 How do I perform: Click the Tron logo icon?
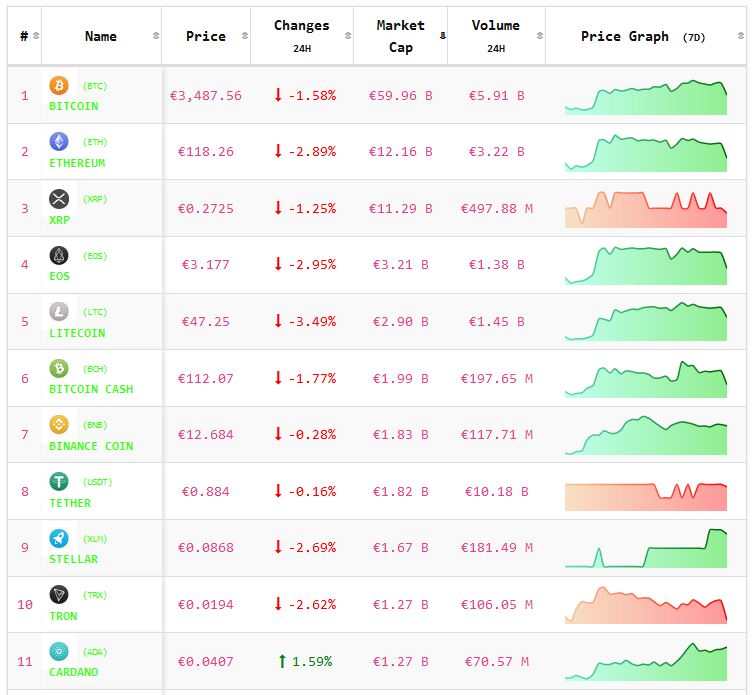click(59, 595)
